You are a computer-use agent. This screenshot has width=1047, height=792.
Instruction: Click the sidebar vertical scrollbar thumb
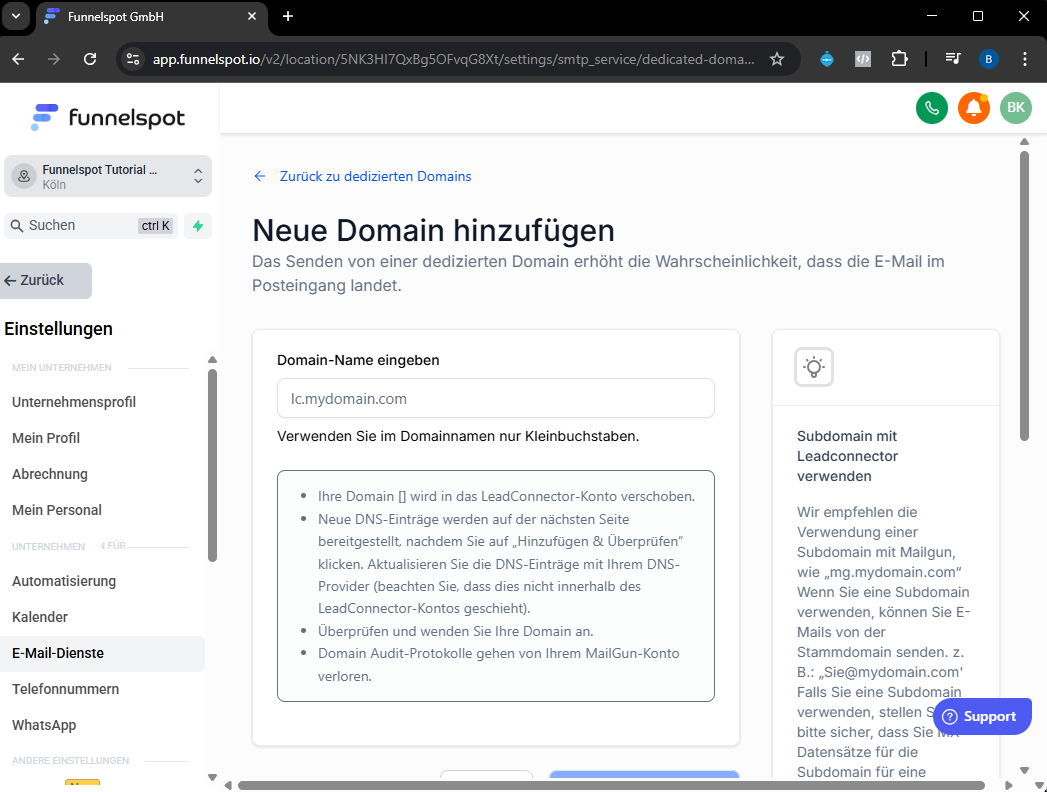(212, 465)
